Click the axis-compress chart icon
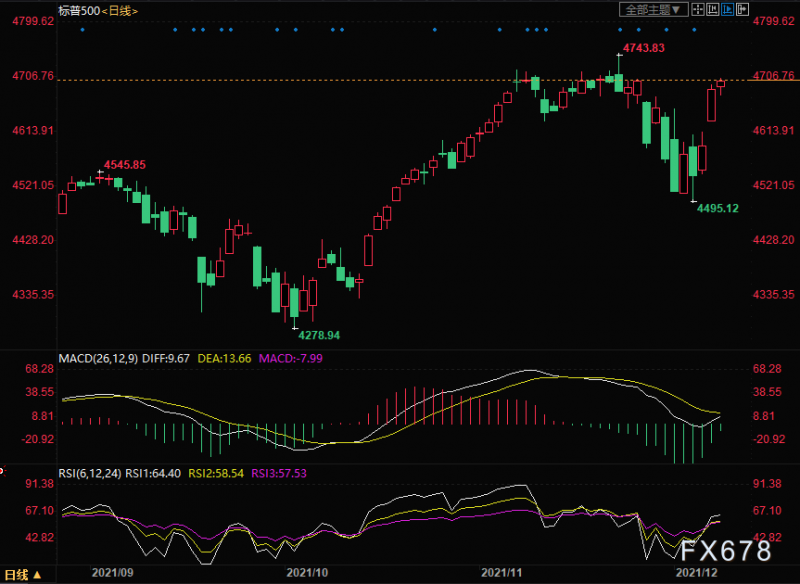Image resolution: width=800 pixels, height=584 pixels. pos(712,9)
